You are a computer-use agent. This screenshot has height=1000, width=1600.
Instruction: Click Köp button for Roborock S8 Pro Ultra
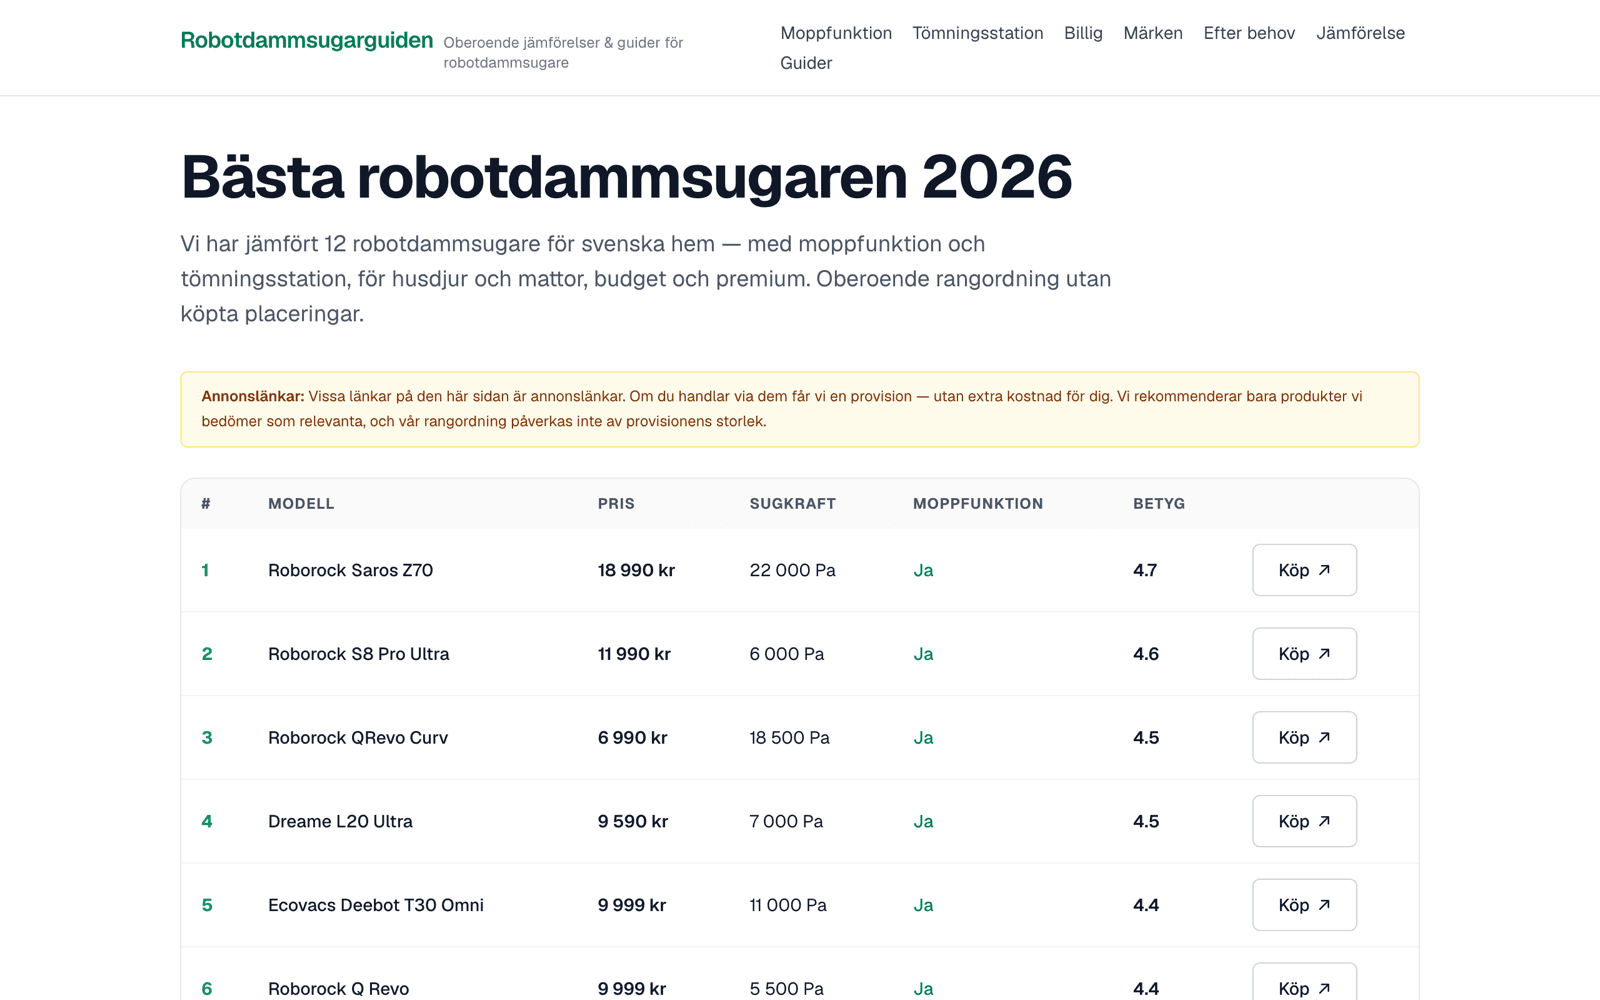coord(1304,654)
